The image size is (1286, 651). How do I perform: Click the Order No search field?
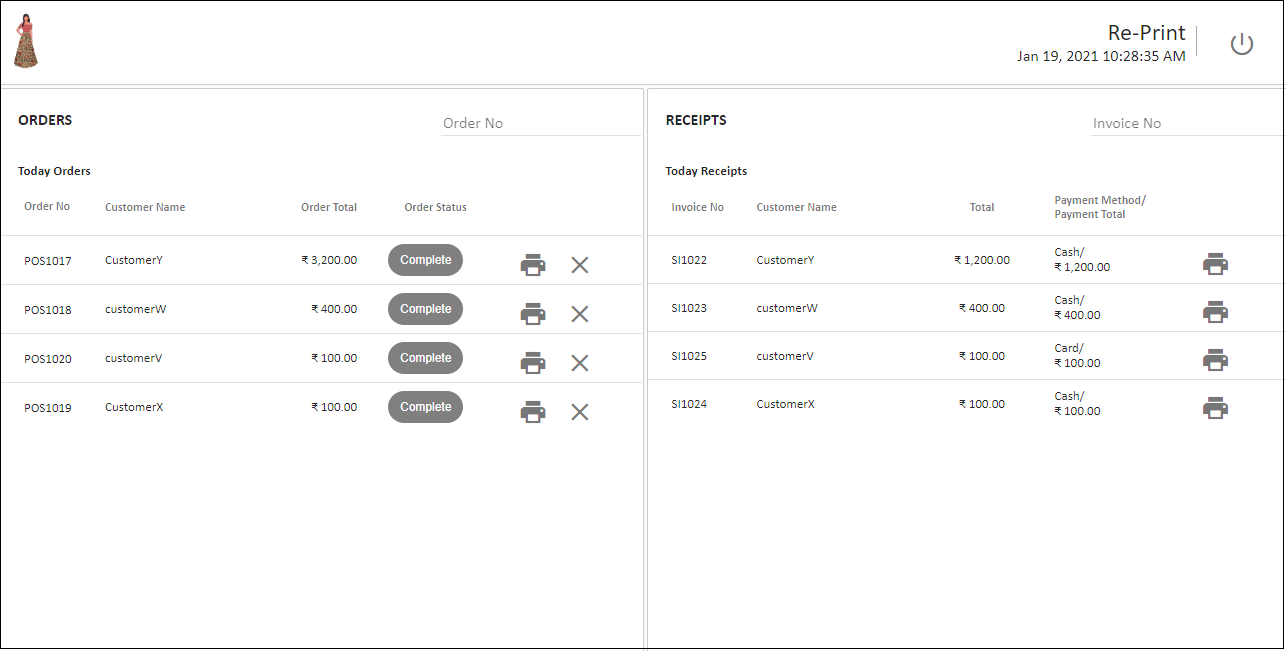point(540,122)
